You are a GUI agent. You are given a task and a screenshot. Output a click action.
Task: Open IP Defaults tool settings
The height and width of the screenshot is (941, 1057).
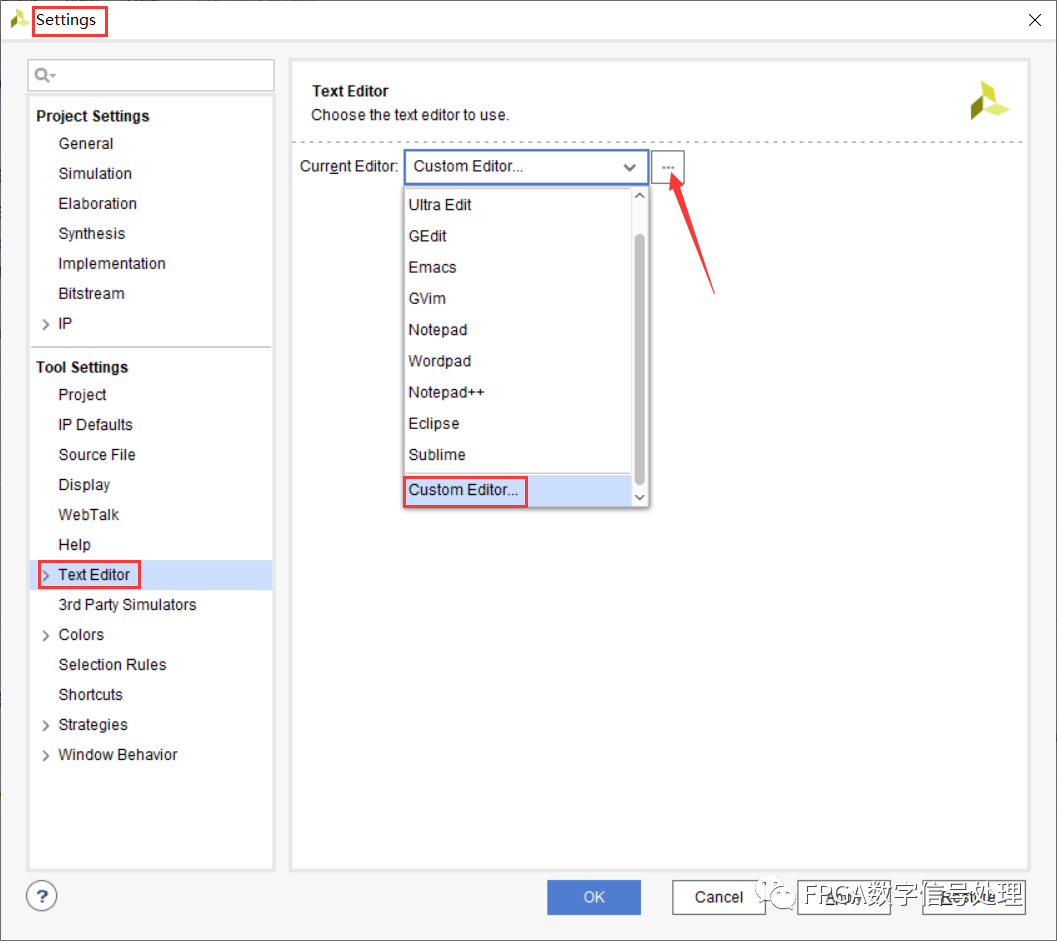pyautogui.click(x=96, y=425)
